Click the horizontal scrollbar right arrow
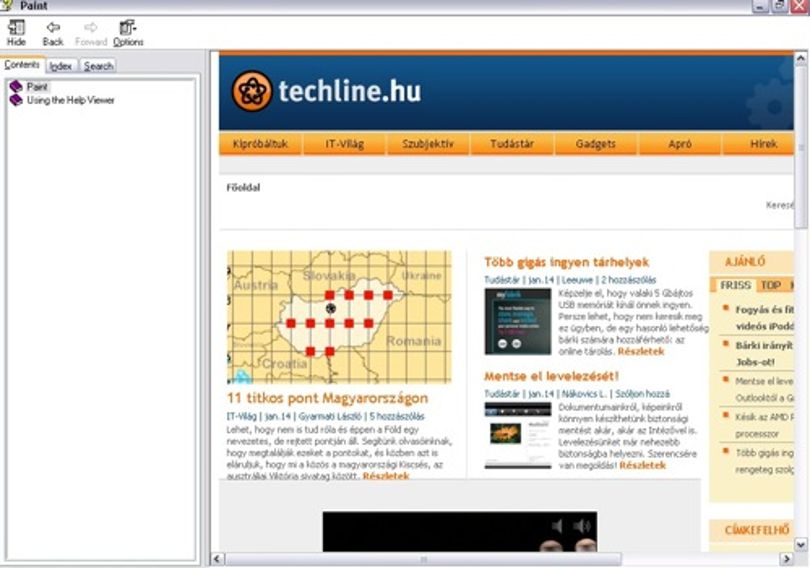The height and width of the screenshot is (568, 810). pyautogui.click(x=786, y=559)
